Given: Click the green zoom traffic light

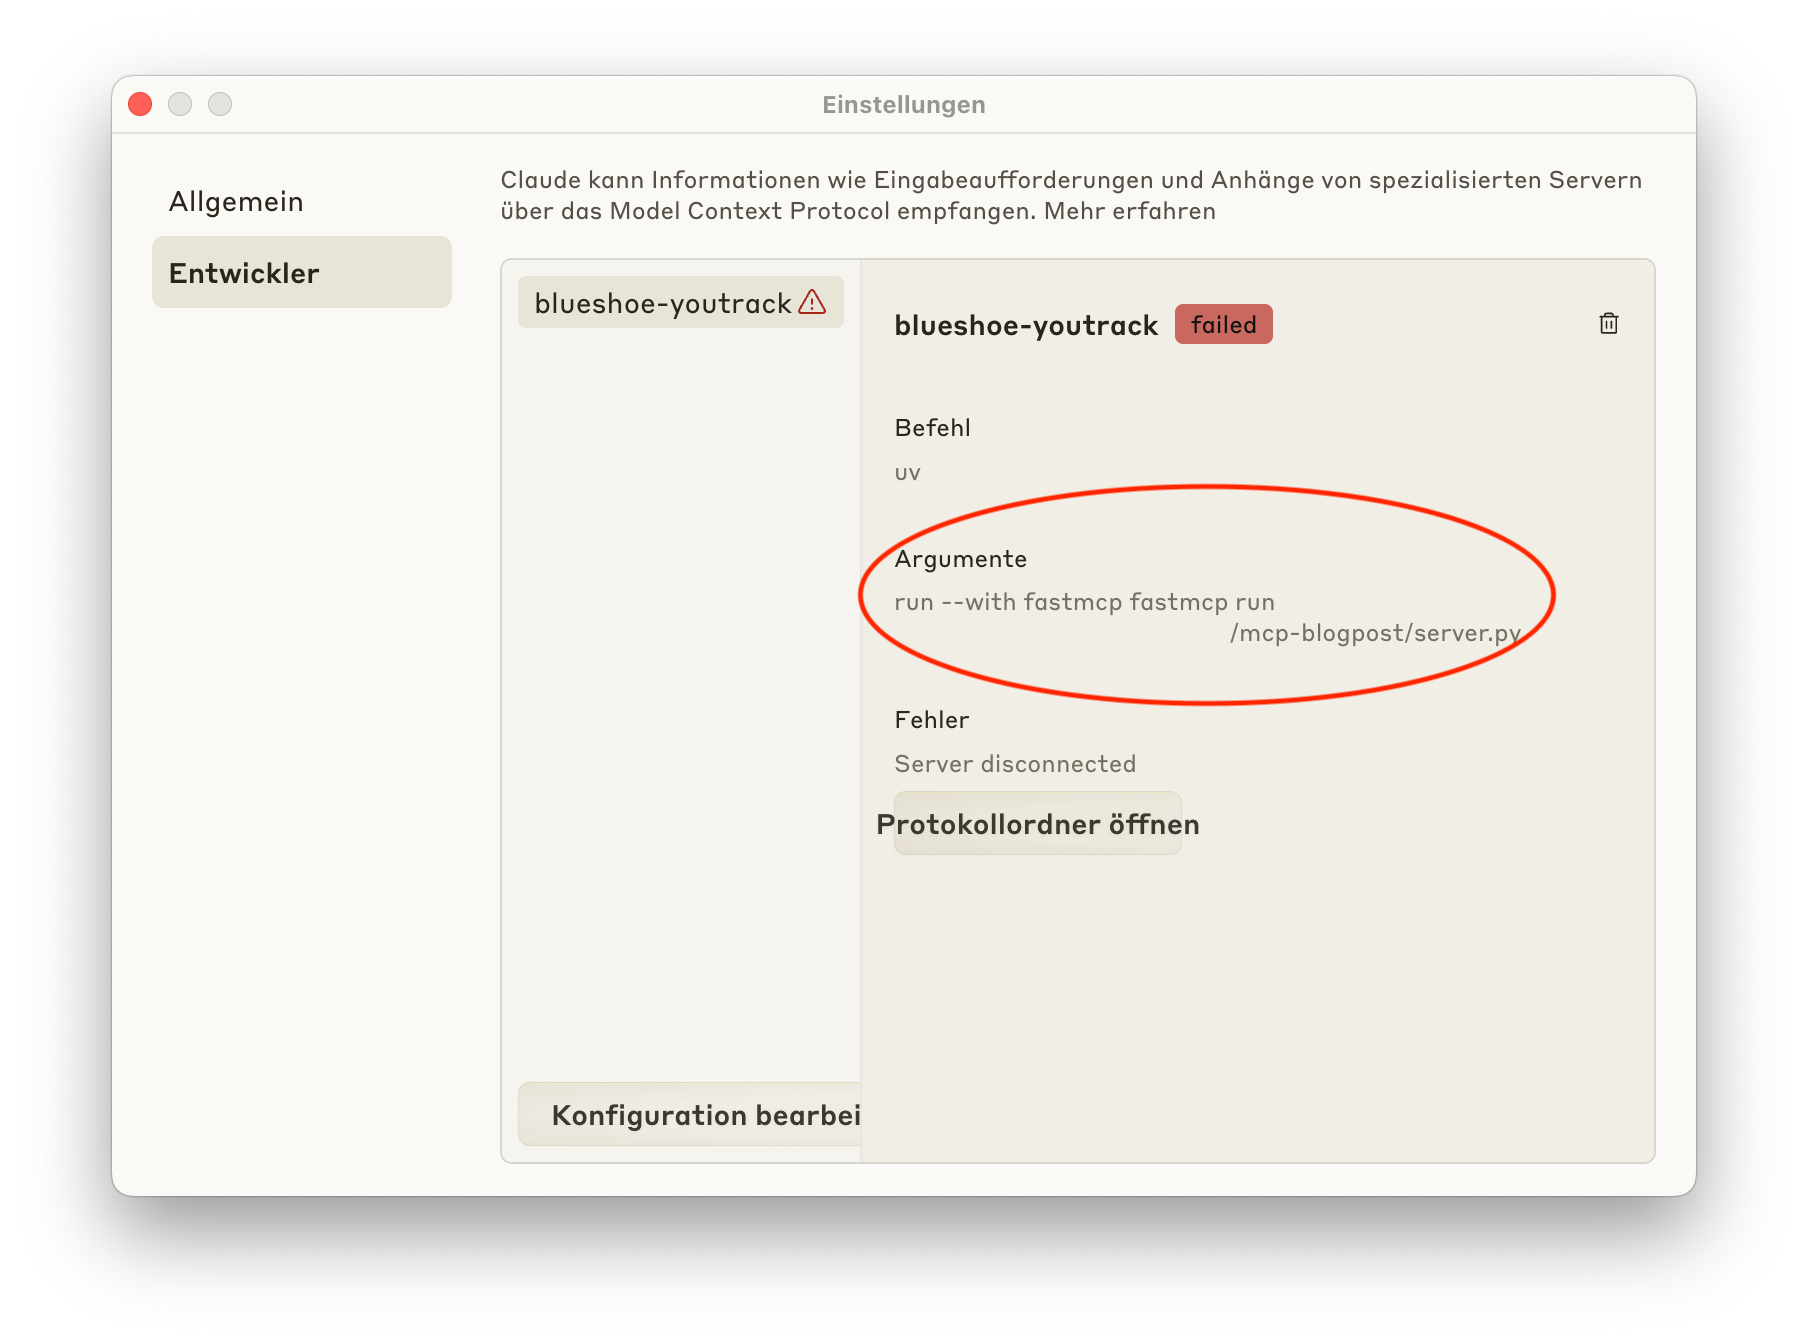Looking at the screenshot, I should pyautogui.click(x=220, y=103).
